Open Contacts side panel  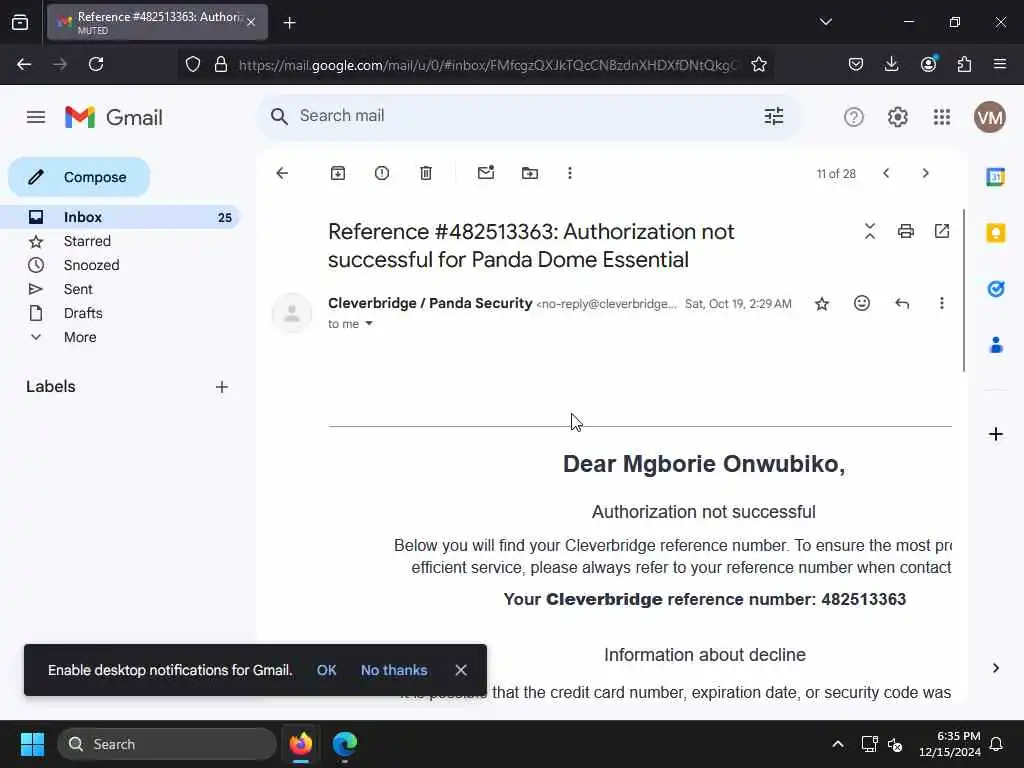pyautogui.click(x=995, y=345)
